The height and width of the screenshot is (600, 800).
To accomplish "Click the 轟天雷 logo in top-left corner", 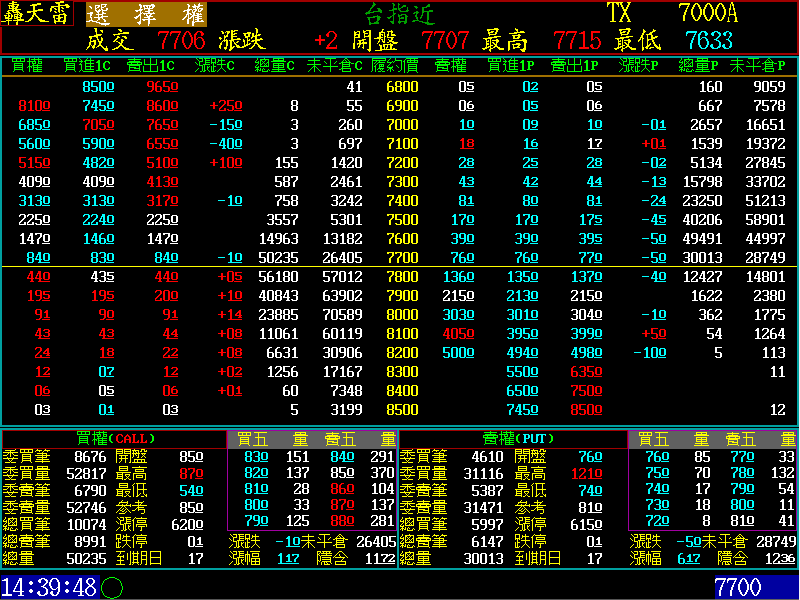I will tap(38, 13).
